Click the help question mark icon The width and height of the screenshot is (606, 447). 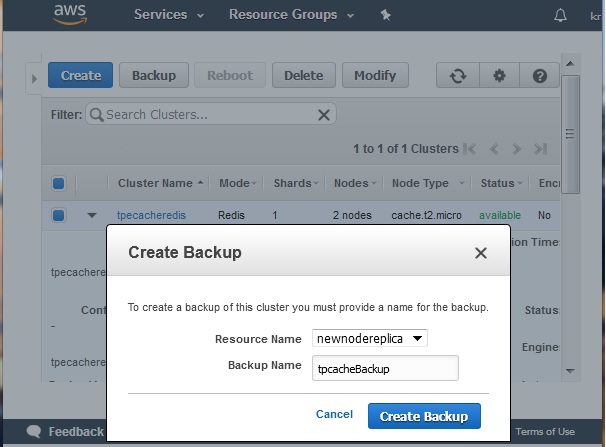[x=540, y=75]
